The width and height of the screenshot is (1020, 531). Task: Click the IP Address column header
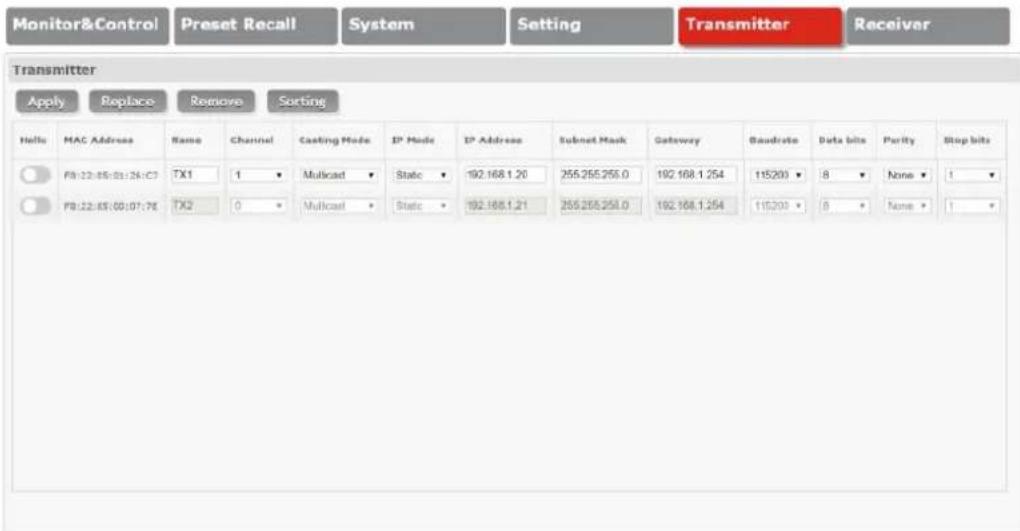492,140
